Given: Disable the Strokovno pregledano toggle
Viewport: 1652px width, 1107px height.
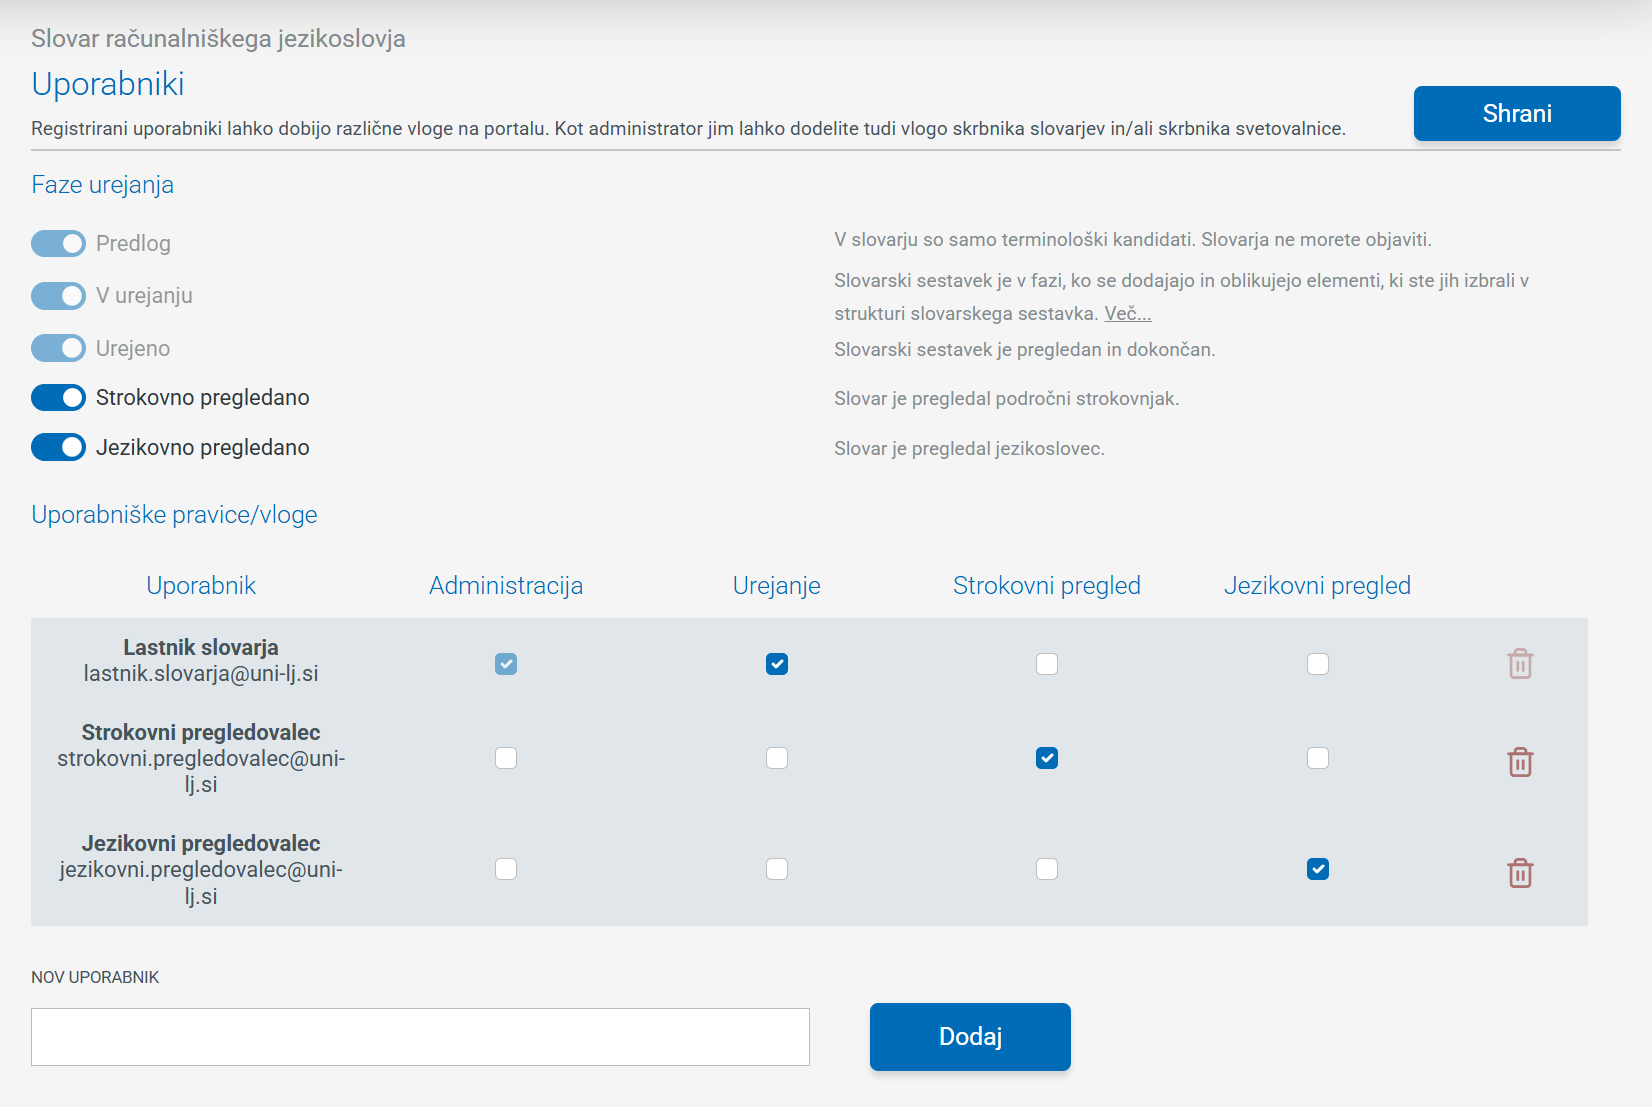Looking at the screenshot, I should (58, 397).
